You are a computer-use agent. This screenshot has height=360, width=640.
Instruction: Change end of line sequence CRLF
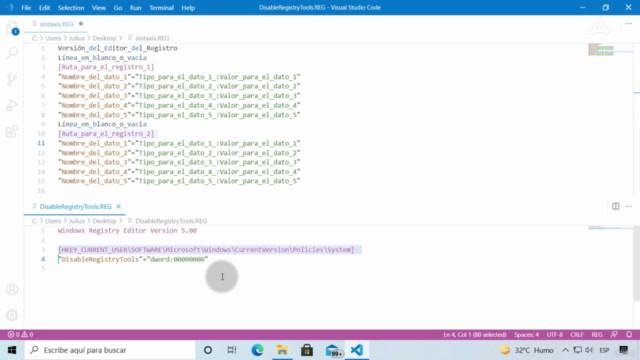(577, 334)
